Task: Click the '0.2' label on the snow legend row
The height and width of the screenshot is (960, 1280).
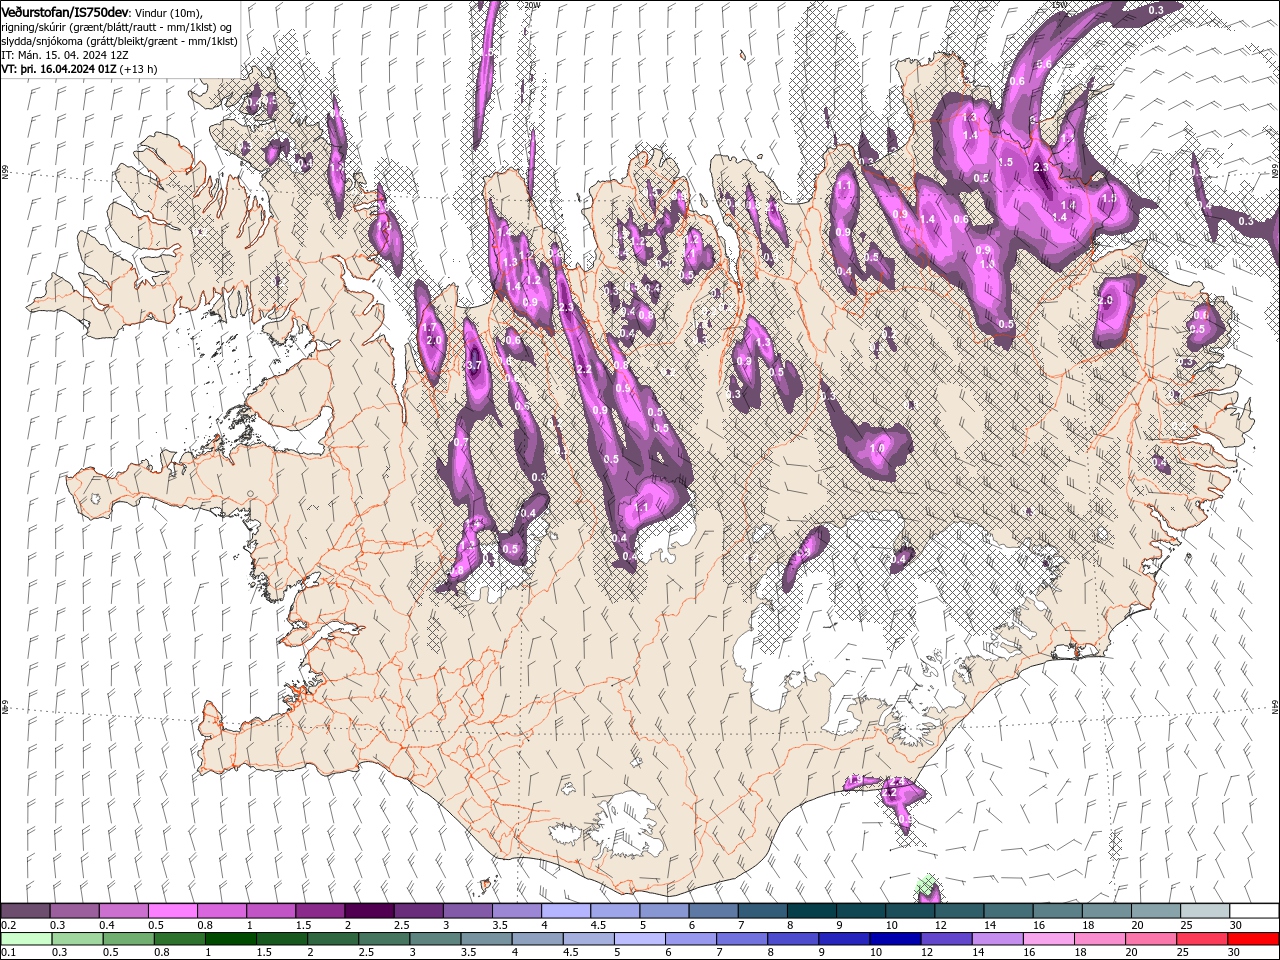Action: pos(8,925)
